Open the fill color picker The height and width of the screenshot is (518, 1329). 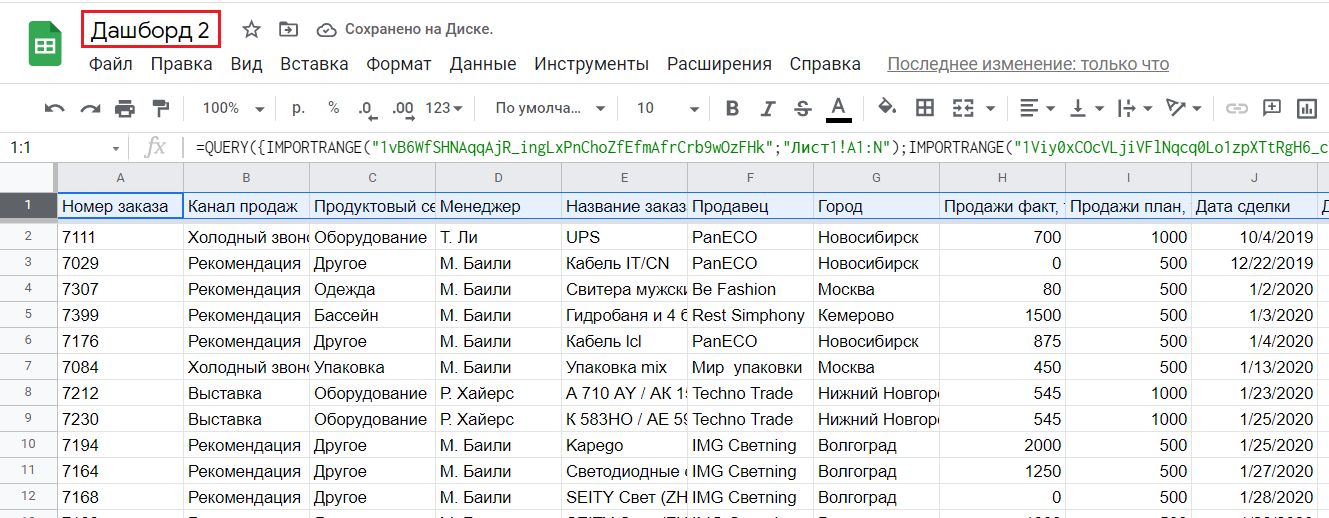click(x=886, y=108)
